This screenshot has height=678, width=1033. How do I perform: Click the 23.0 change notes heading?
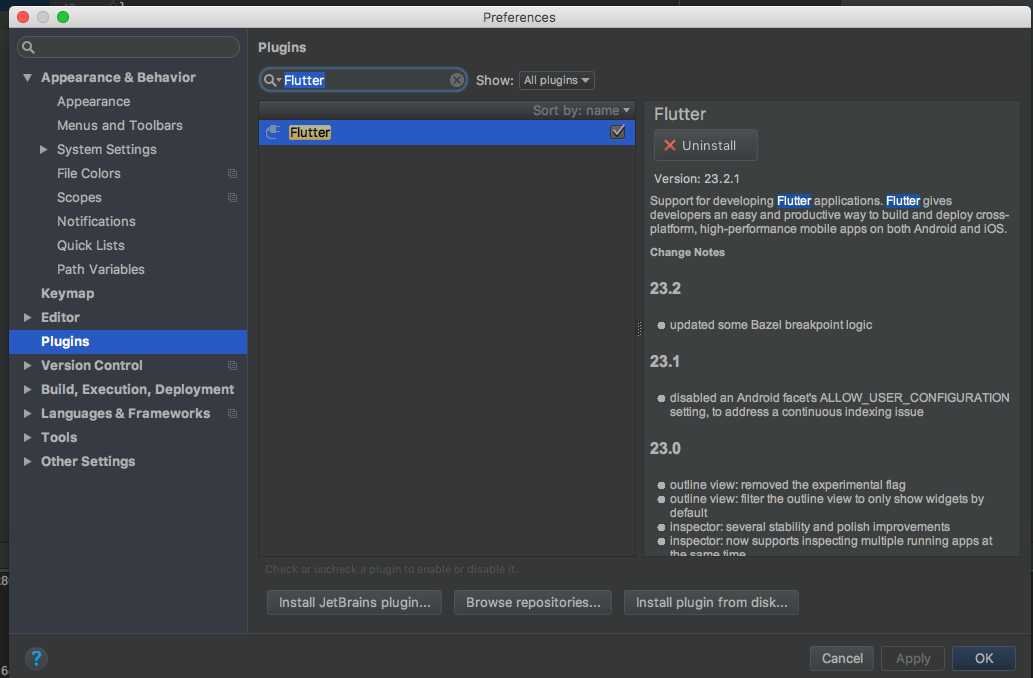tap(665, 449)
